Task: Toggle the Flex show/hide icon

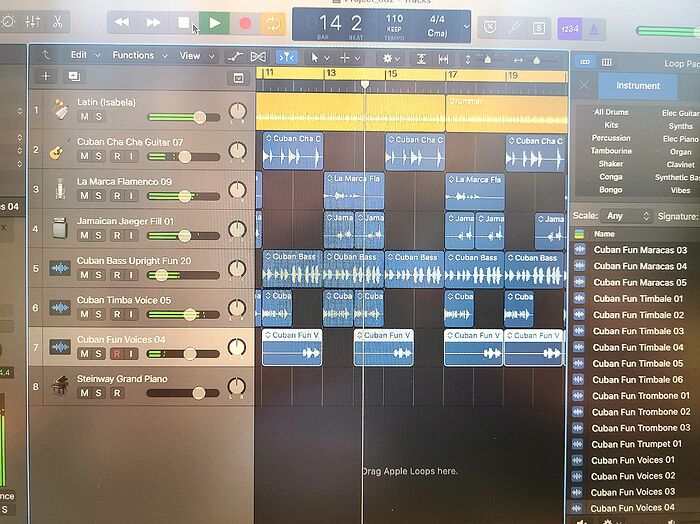Action: click(x=258, y=57)
